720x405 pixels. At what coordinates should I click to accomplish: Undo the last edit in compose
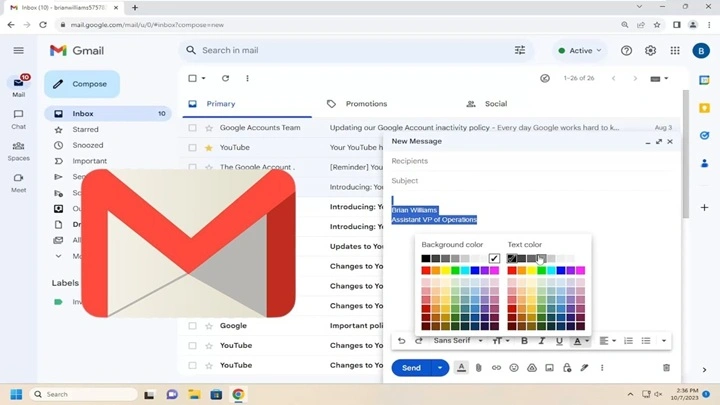click(402, 341)
